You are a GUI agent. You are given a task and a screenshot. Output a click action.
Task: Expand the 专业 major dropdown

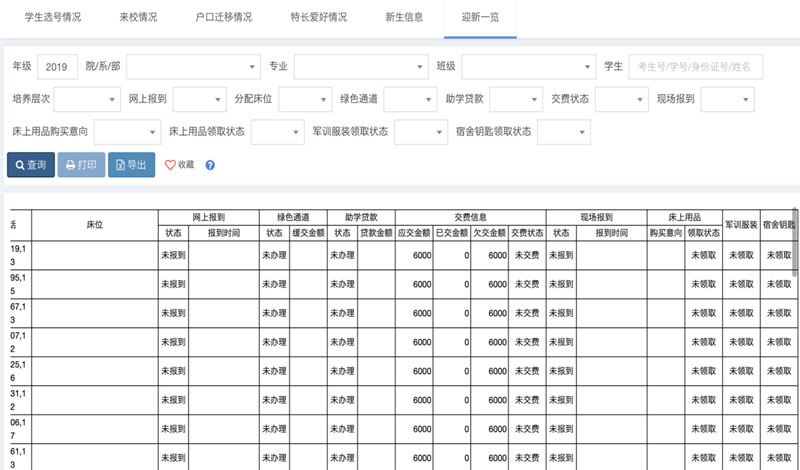coord(361,67)
